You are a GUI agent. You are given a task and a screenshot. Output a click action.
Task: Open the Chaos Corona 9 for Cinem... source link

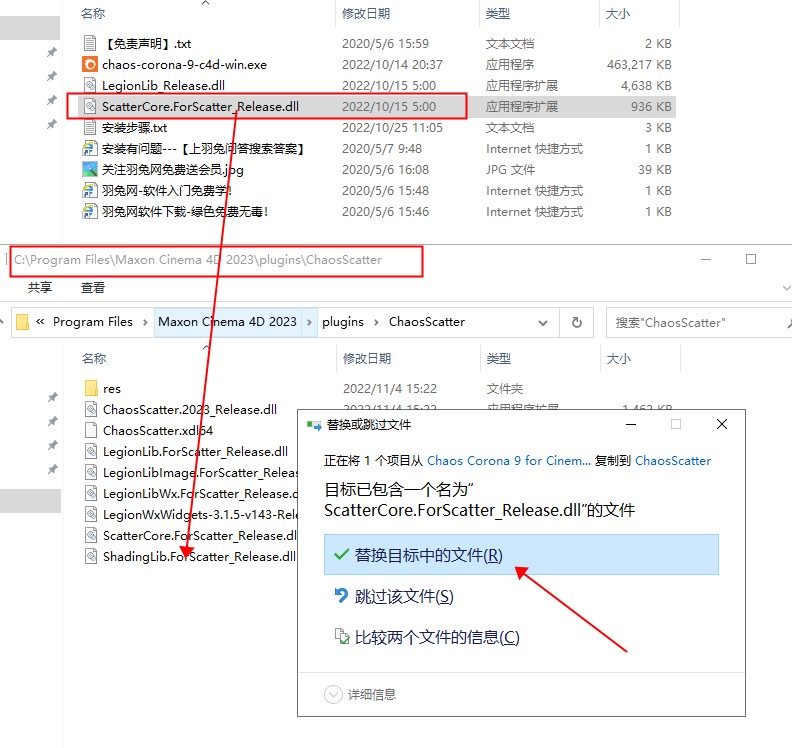(x=509, y=461)
